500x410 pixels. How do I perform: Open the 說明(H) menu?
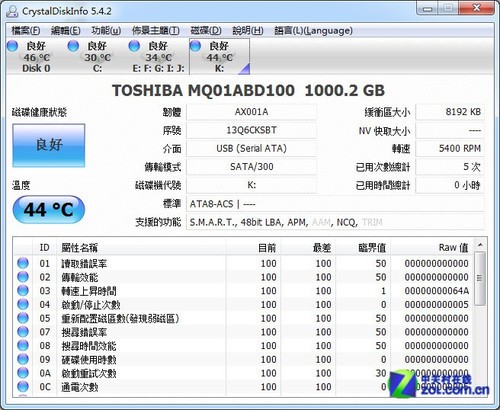[248, 31]
